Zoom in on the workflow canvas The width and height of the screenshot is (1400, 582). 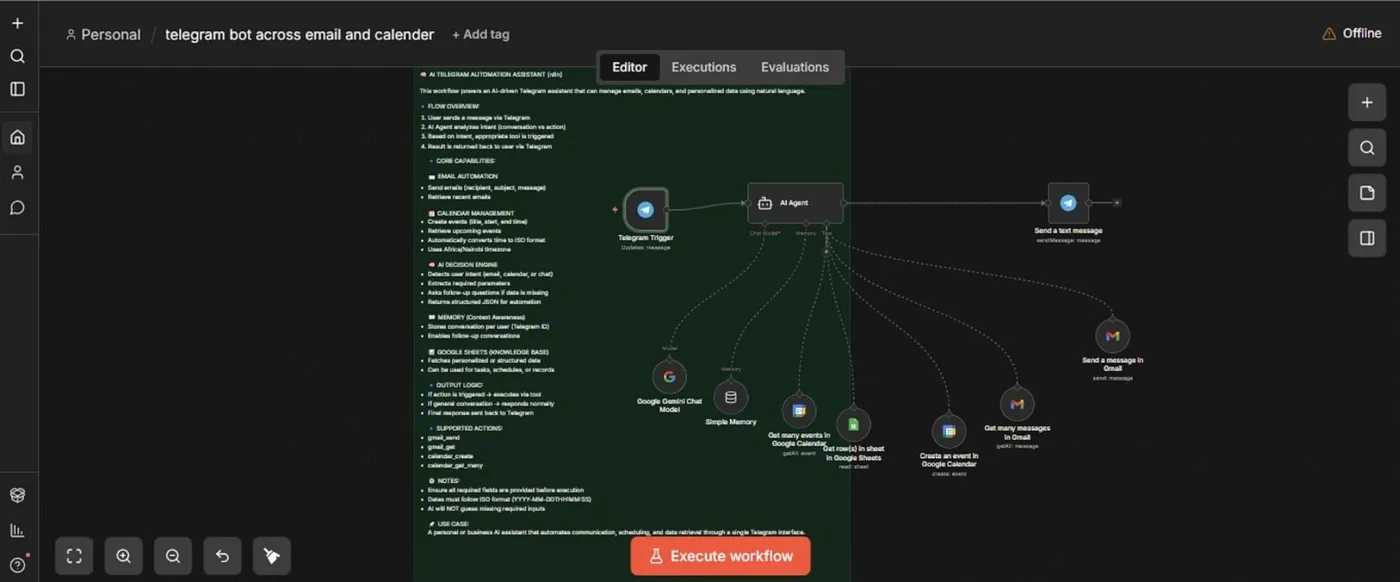(x=123, y=556)
